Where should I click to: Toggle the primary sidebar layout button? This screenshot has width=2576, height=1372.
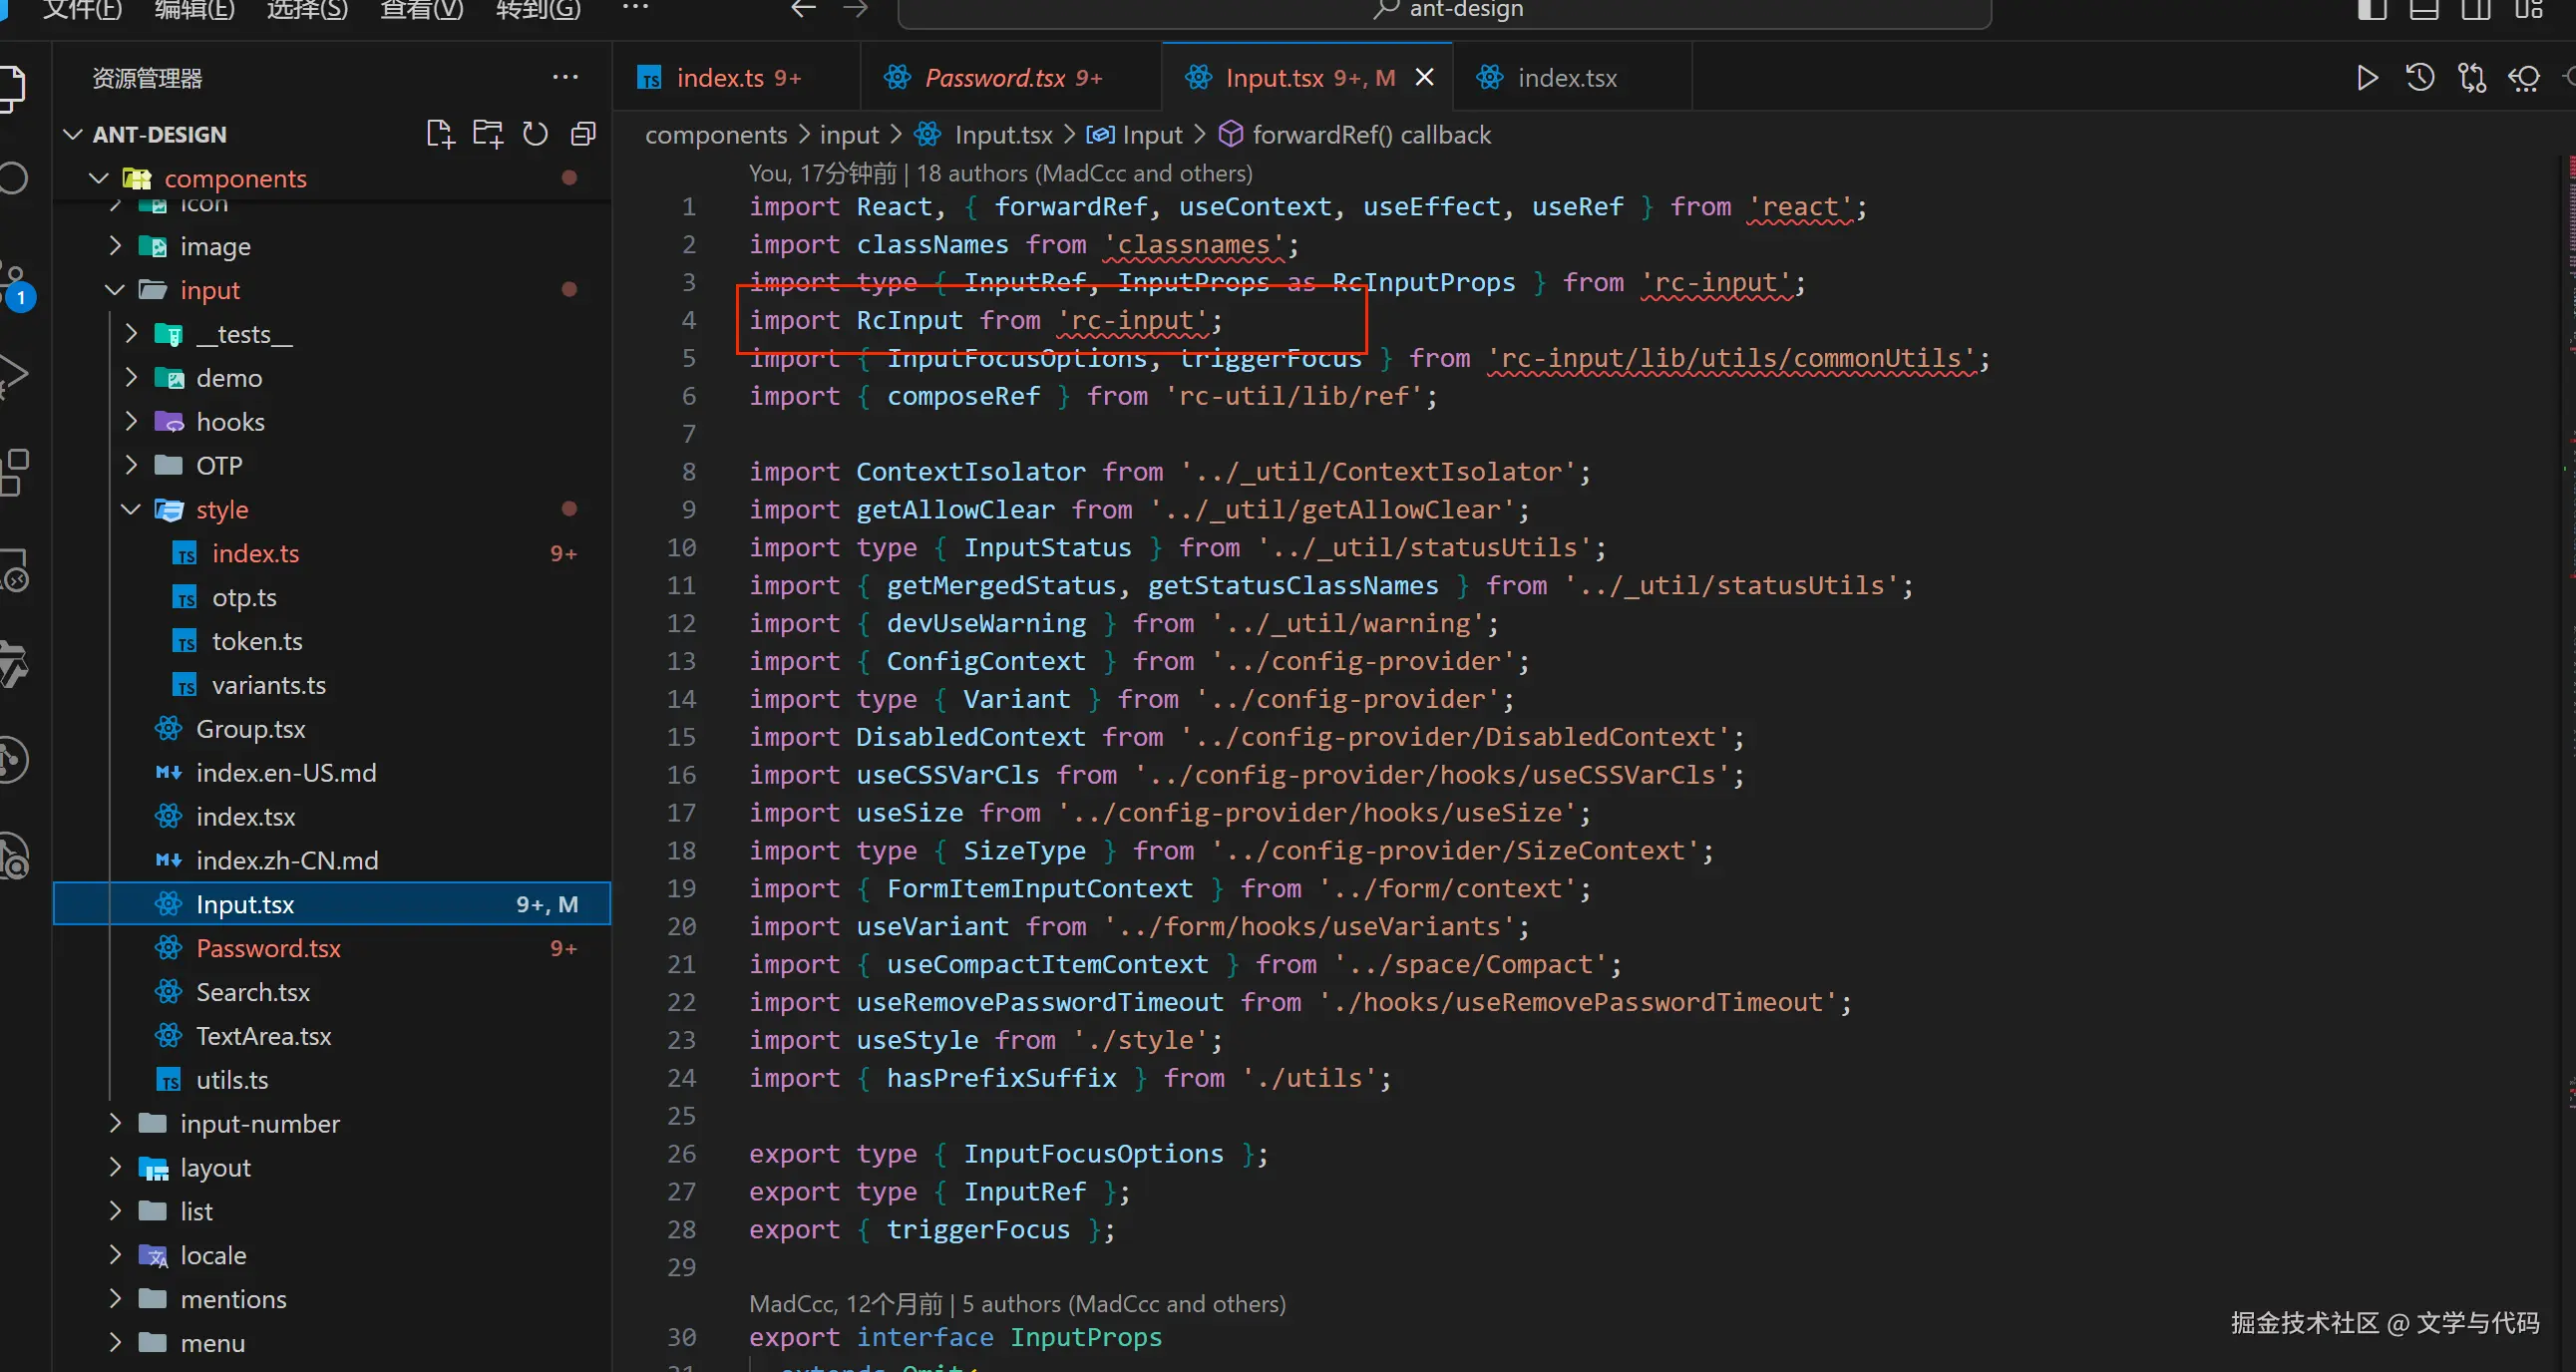pyautogui.click(x=2371, y=10)
